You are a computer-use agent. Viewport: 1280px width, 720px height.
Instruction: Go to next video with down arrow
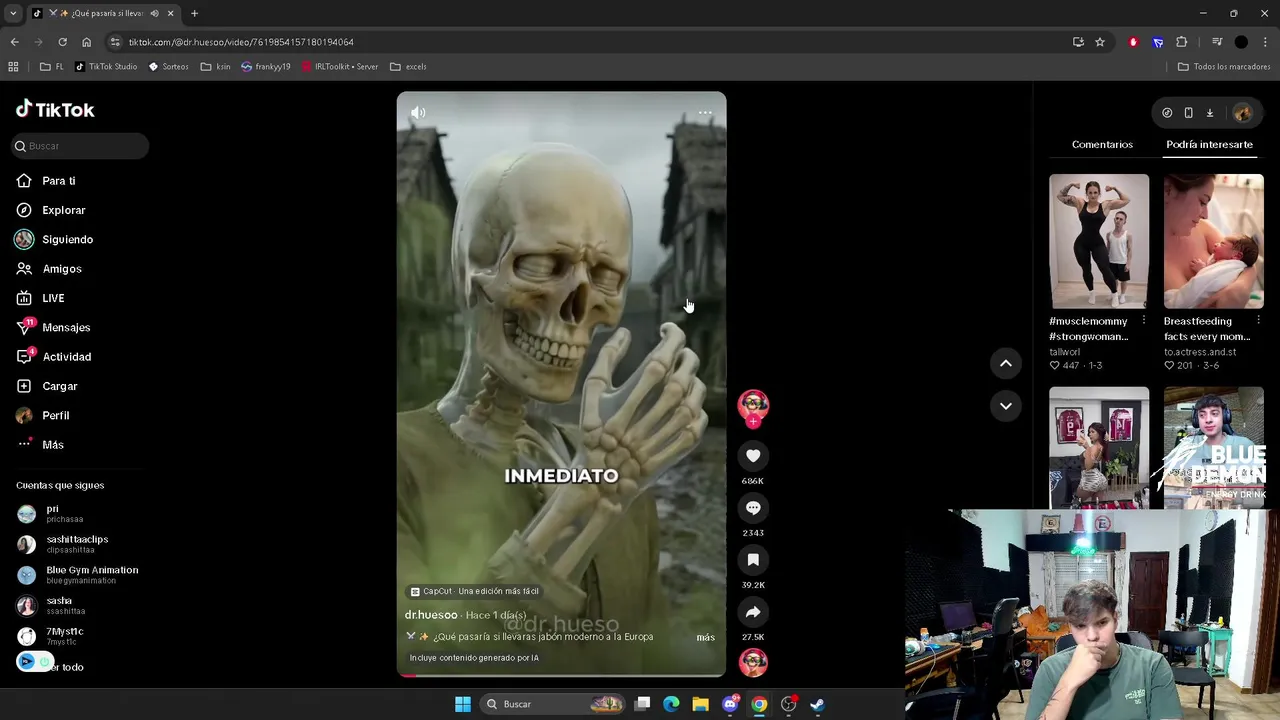click(x=1006, y=405)
